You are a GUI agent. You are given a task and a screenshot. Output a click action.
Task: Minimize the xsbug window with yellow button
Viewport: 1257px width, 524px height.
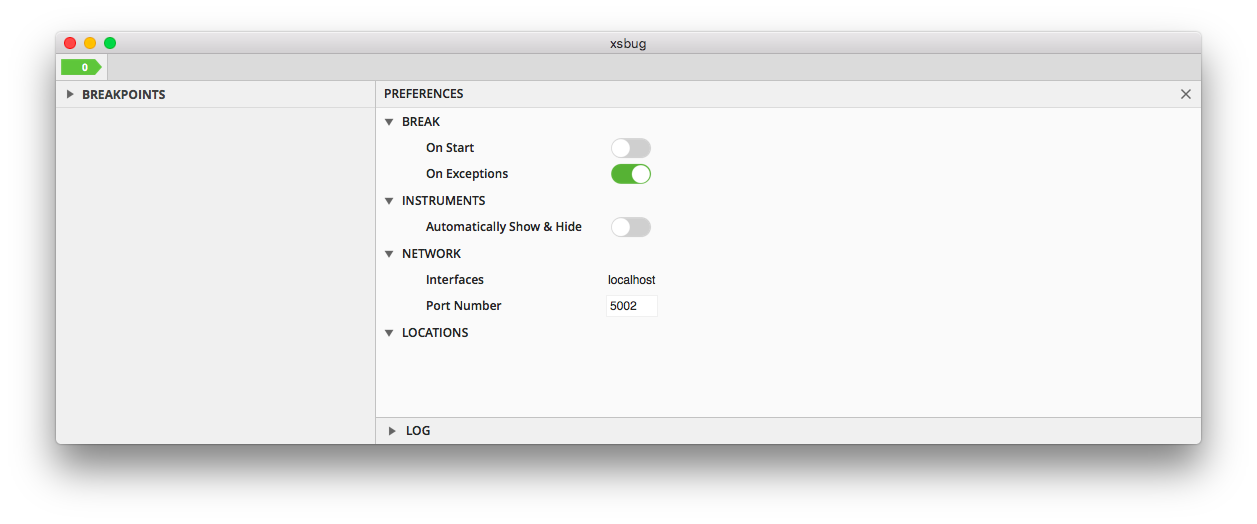(x=90, y=43)
